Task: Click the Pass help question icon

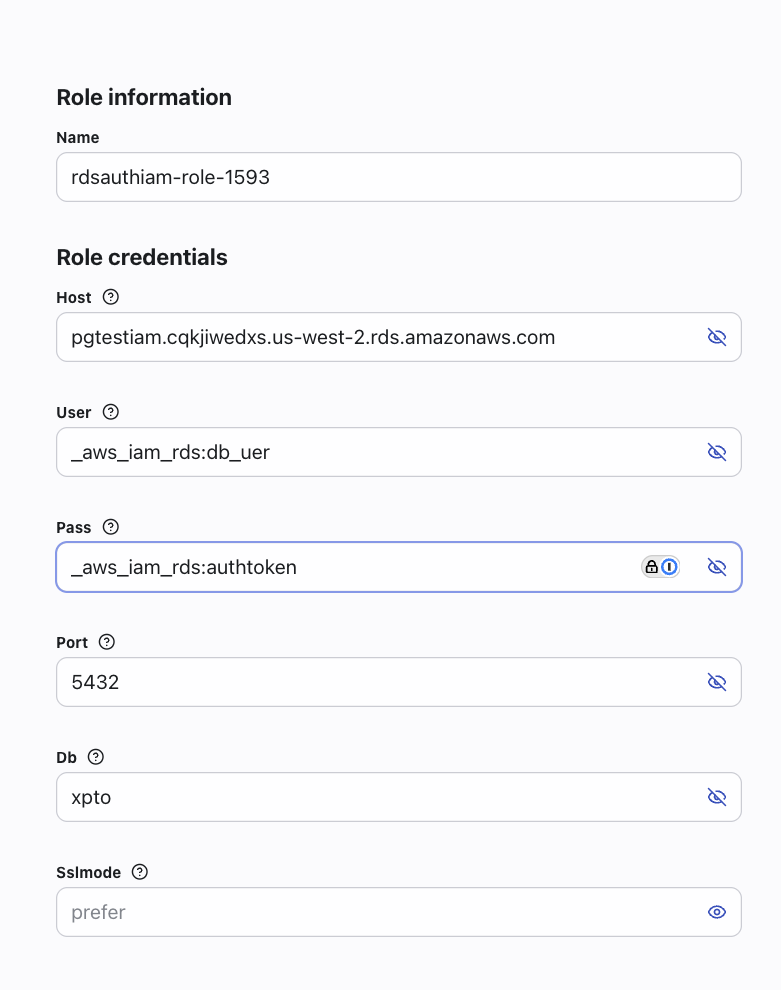Action: (111, 527)
